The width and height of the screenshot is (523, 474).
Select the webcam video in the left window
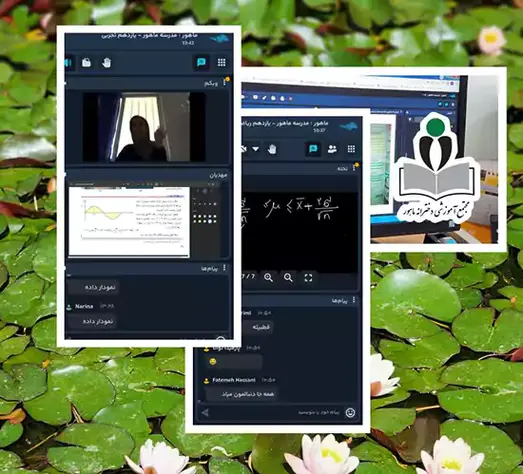pyautogui.click(x=144, y=127)
